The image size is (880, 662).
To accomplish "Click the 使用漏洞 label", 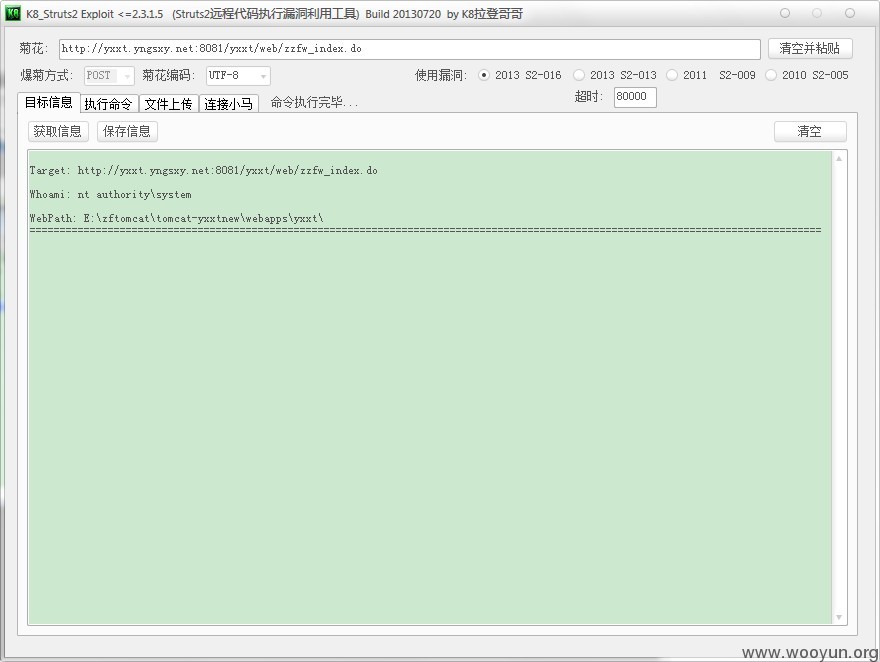I will 441,75.
